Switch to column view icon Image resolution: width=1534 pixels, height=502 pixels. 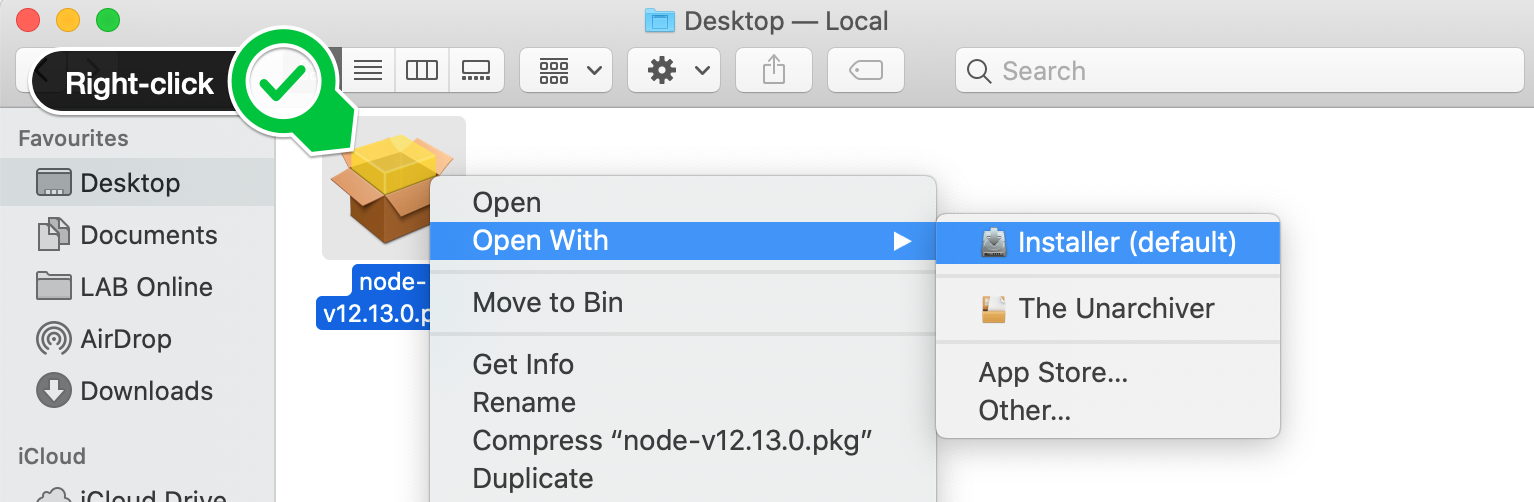(422, 71)
